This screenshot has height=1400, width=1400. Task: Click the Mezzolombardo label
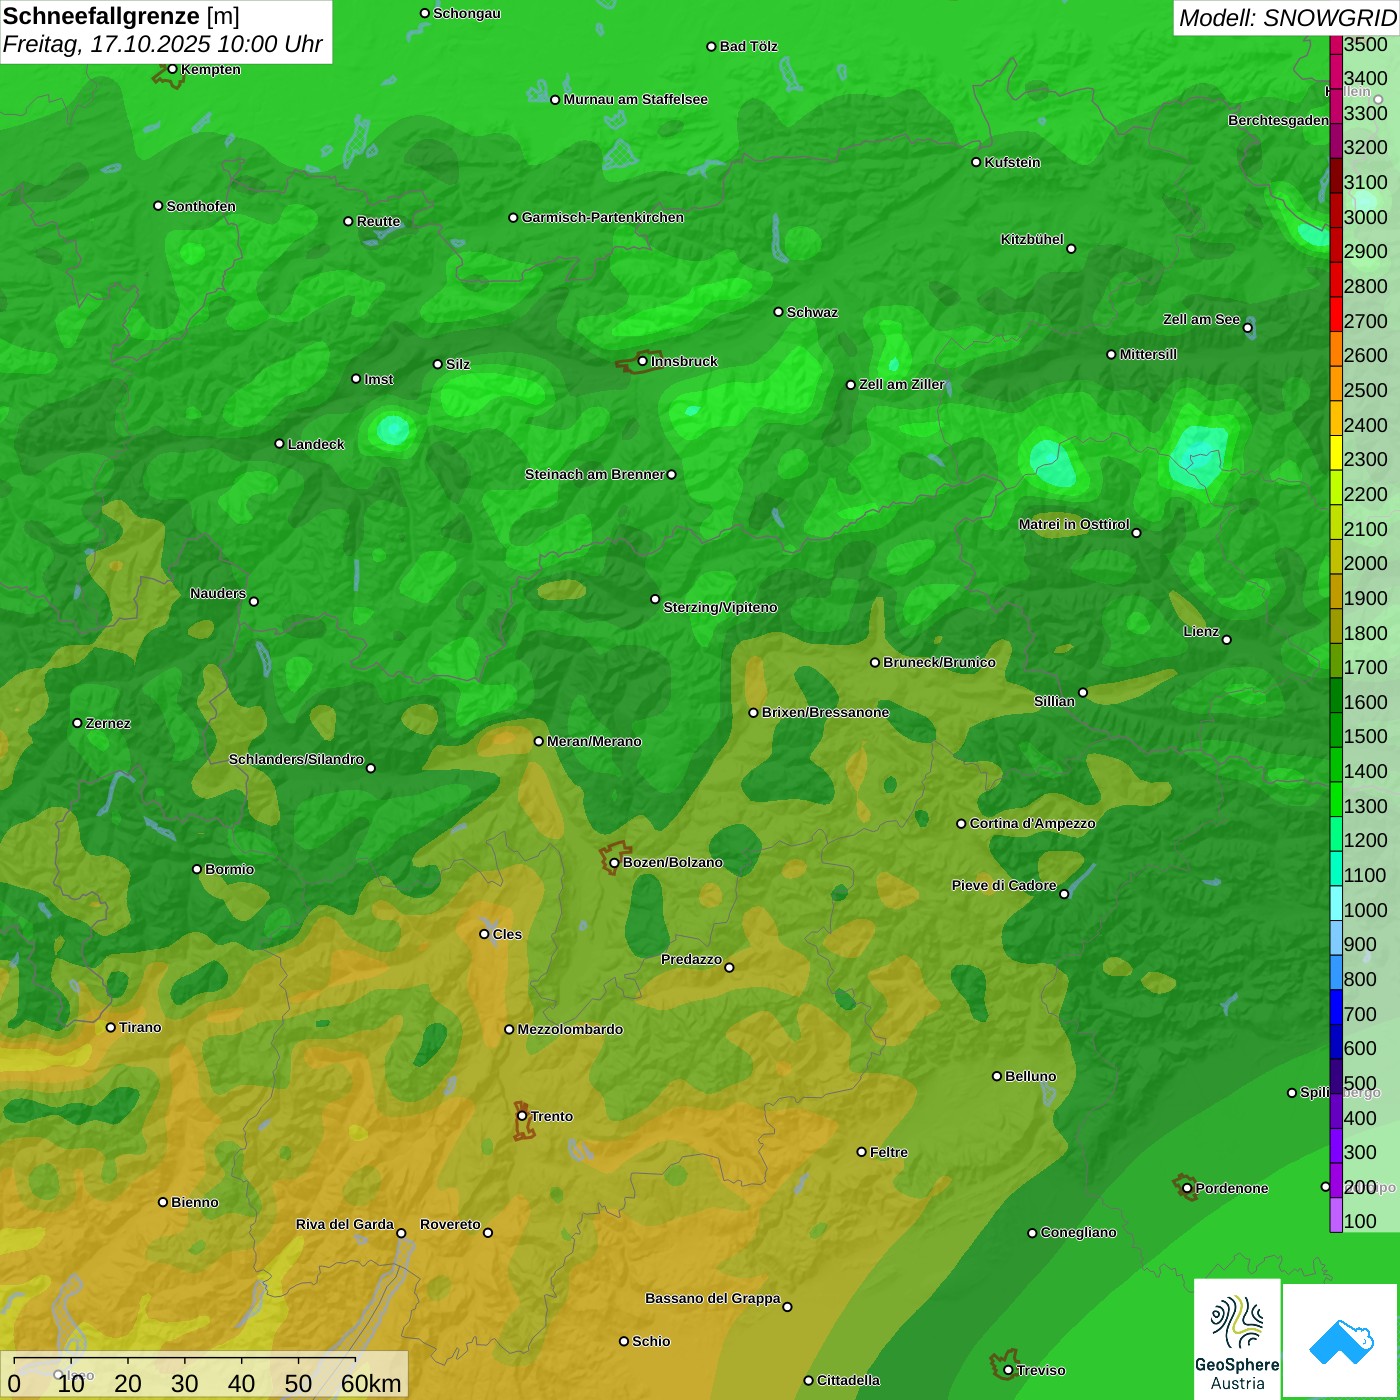tap(570, 1029)
